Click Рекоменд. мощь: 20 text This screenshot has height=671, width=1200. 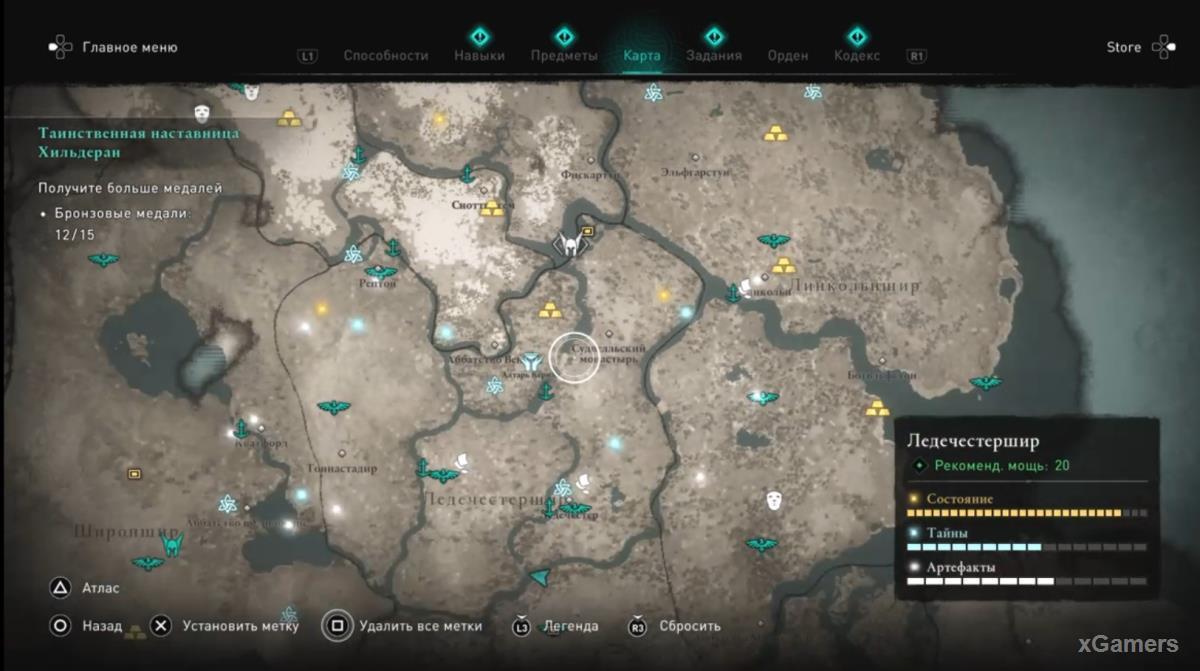(x=1003, y=466)
